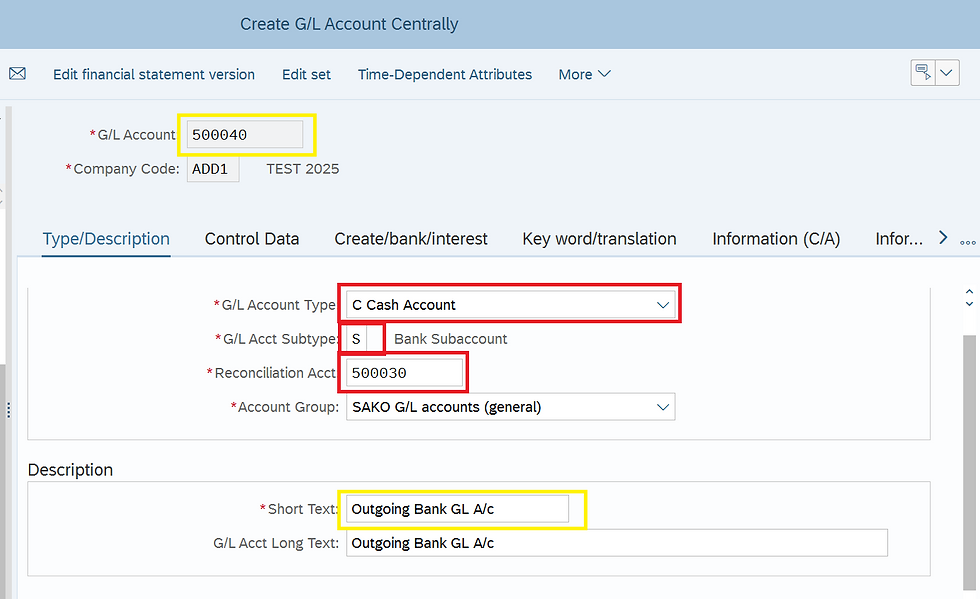
Task: Click the vertical scrollbar on the far right
Action: [966, 450]
